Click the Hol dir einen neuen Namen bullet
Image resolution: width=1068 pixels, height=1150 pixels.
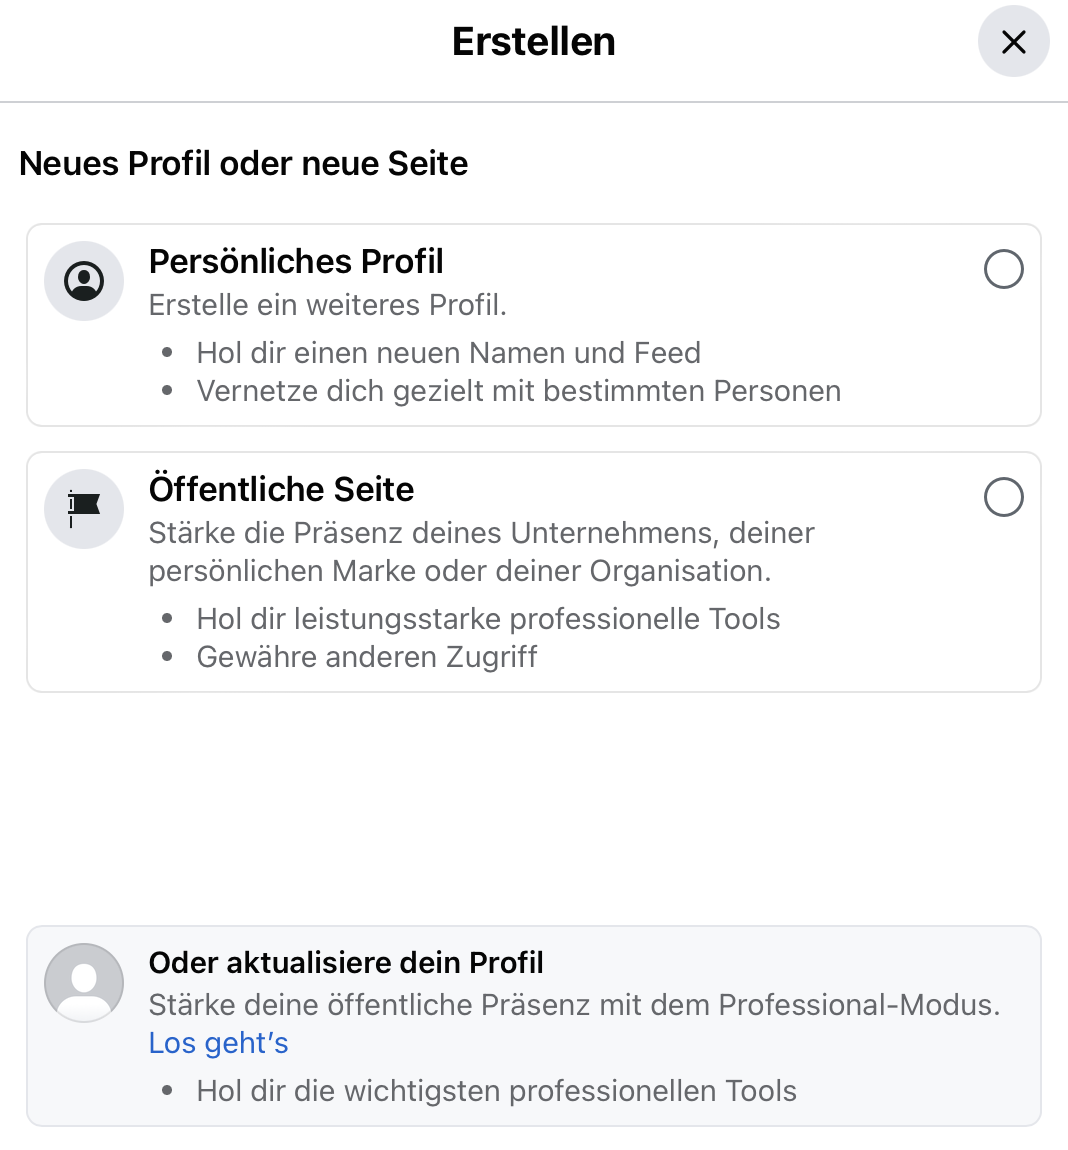click(448, 353)
